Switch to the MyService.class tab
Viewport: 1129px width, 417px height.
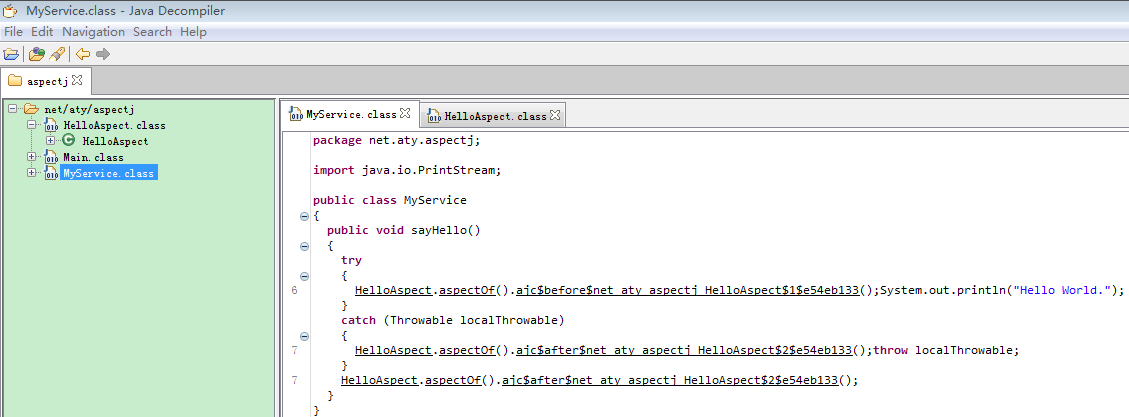click(349, 114)
